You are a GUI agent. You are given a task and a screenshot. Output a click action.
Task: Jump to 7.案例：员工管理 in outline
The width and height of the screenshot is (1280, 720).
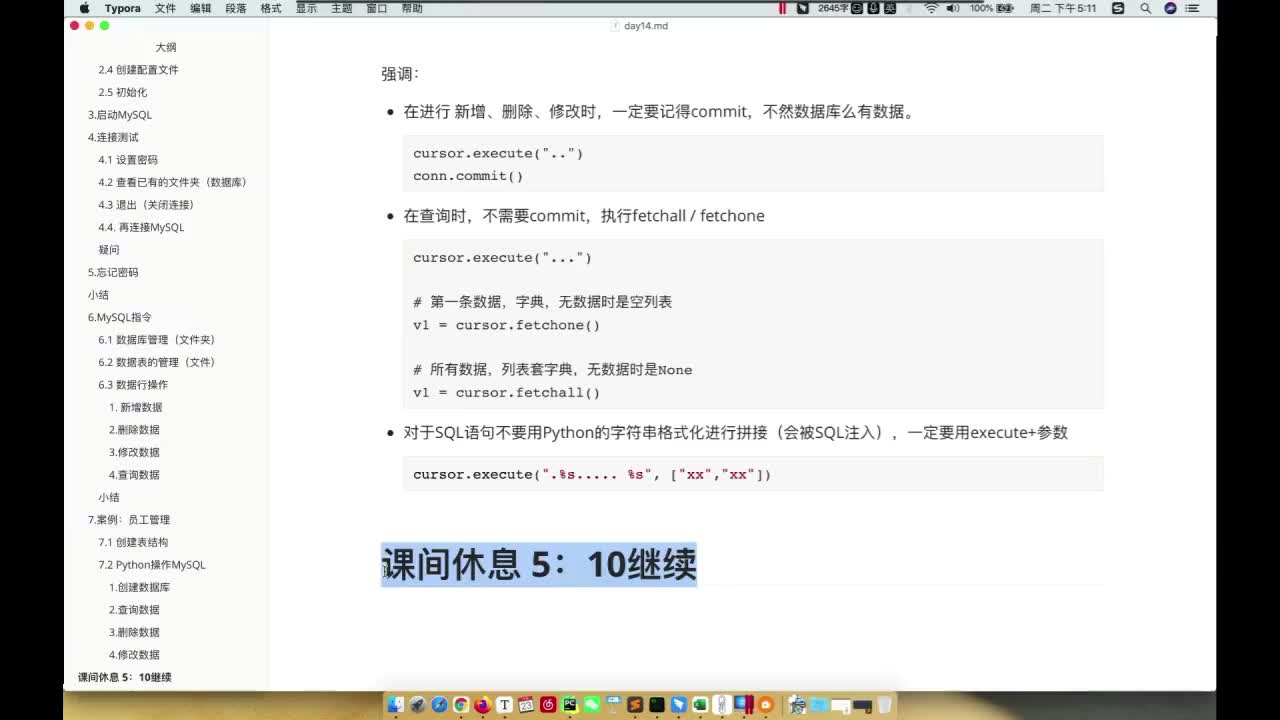pyautogui.click(x=129, y=520)
